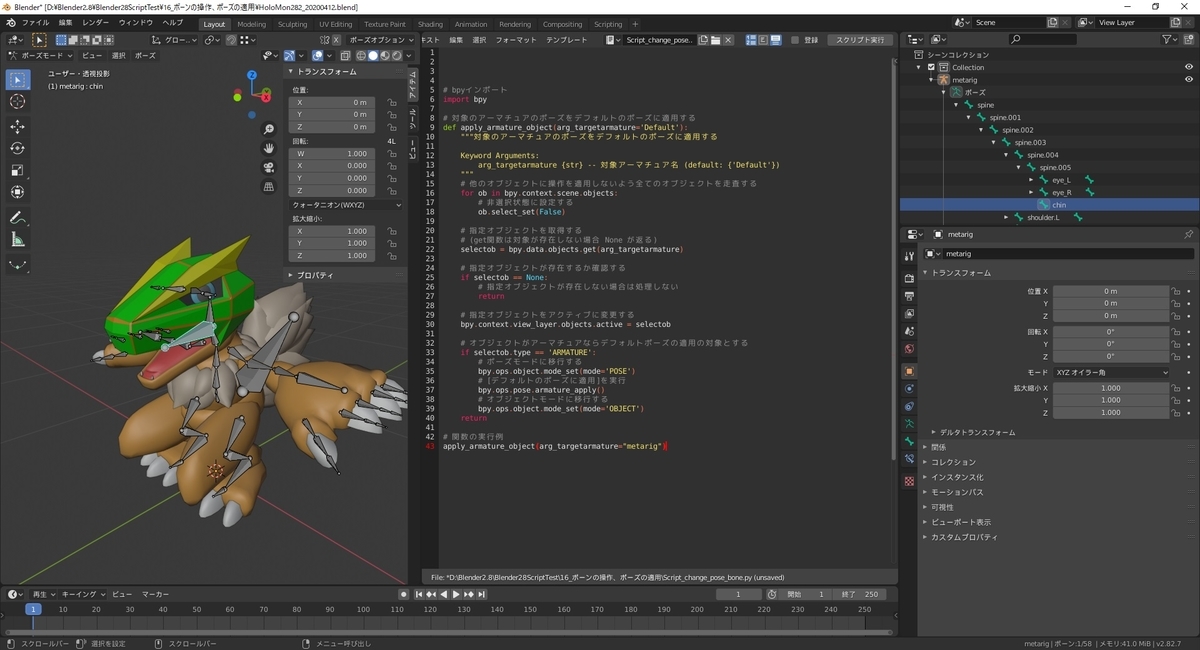This screenshot has height=650, width=1200.
Task: Pick the Measure tool
Action: [18, 240]
